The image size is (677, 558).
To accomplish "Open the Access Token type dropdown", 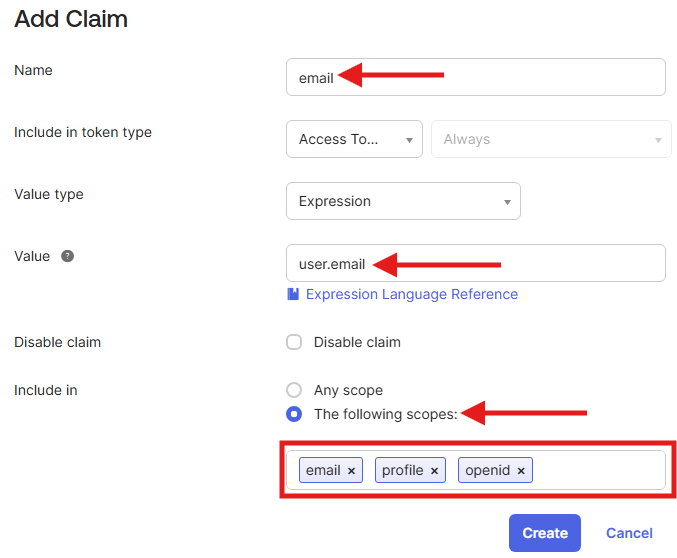I will click(354, 139).
